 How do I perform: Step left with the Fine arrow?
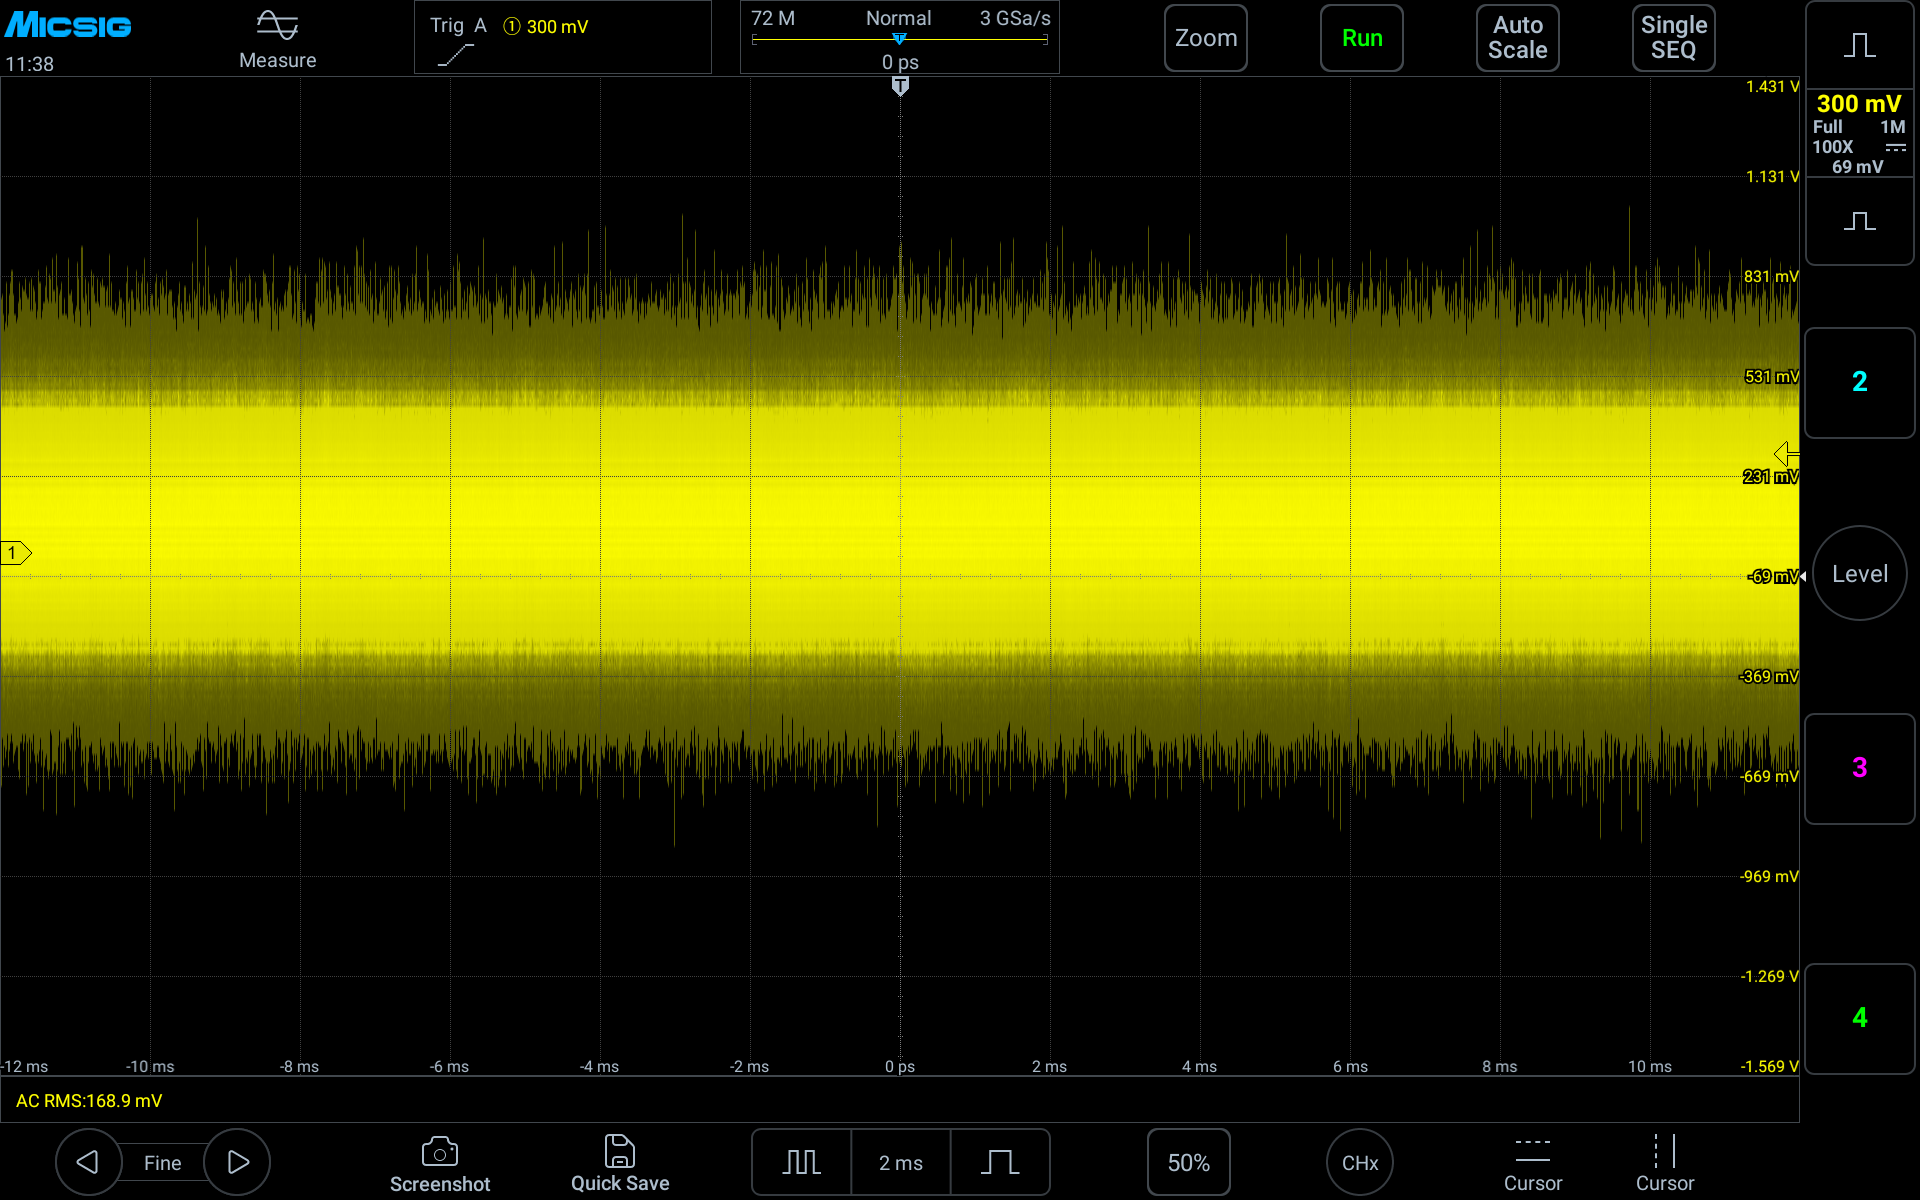tap(88, 1162)
